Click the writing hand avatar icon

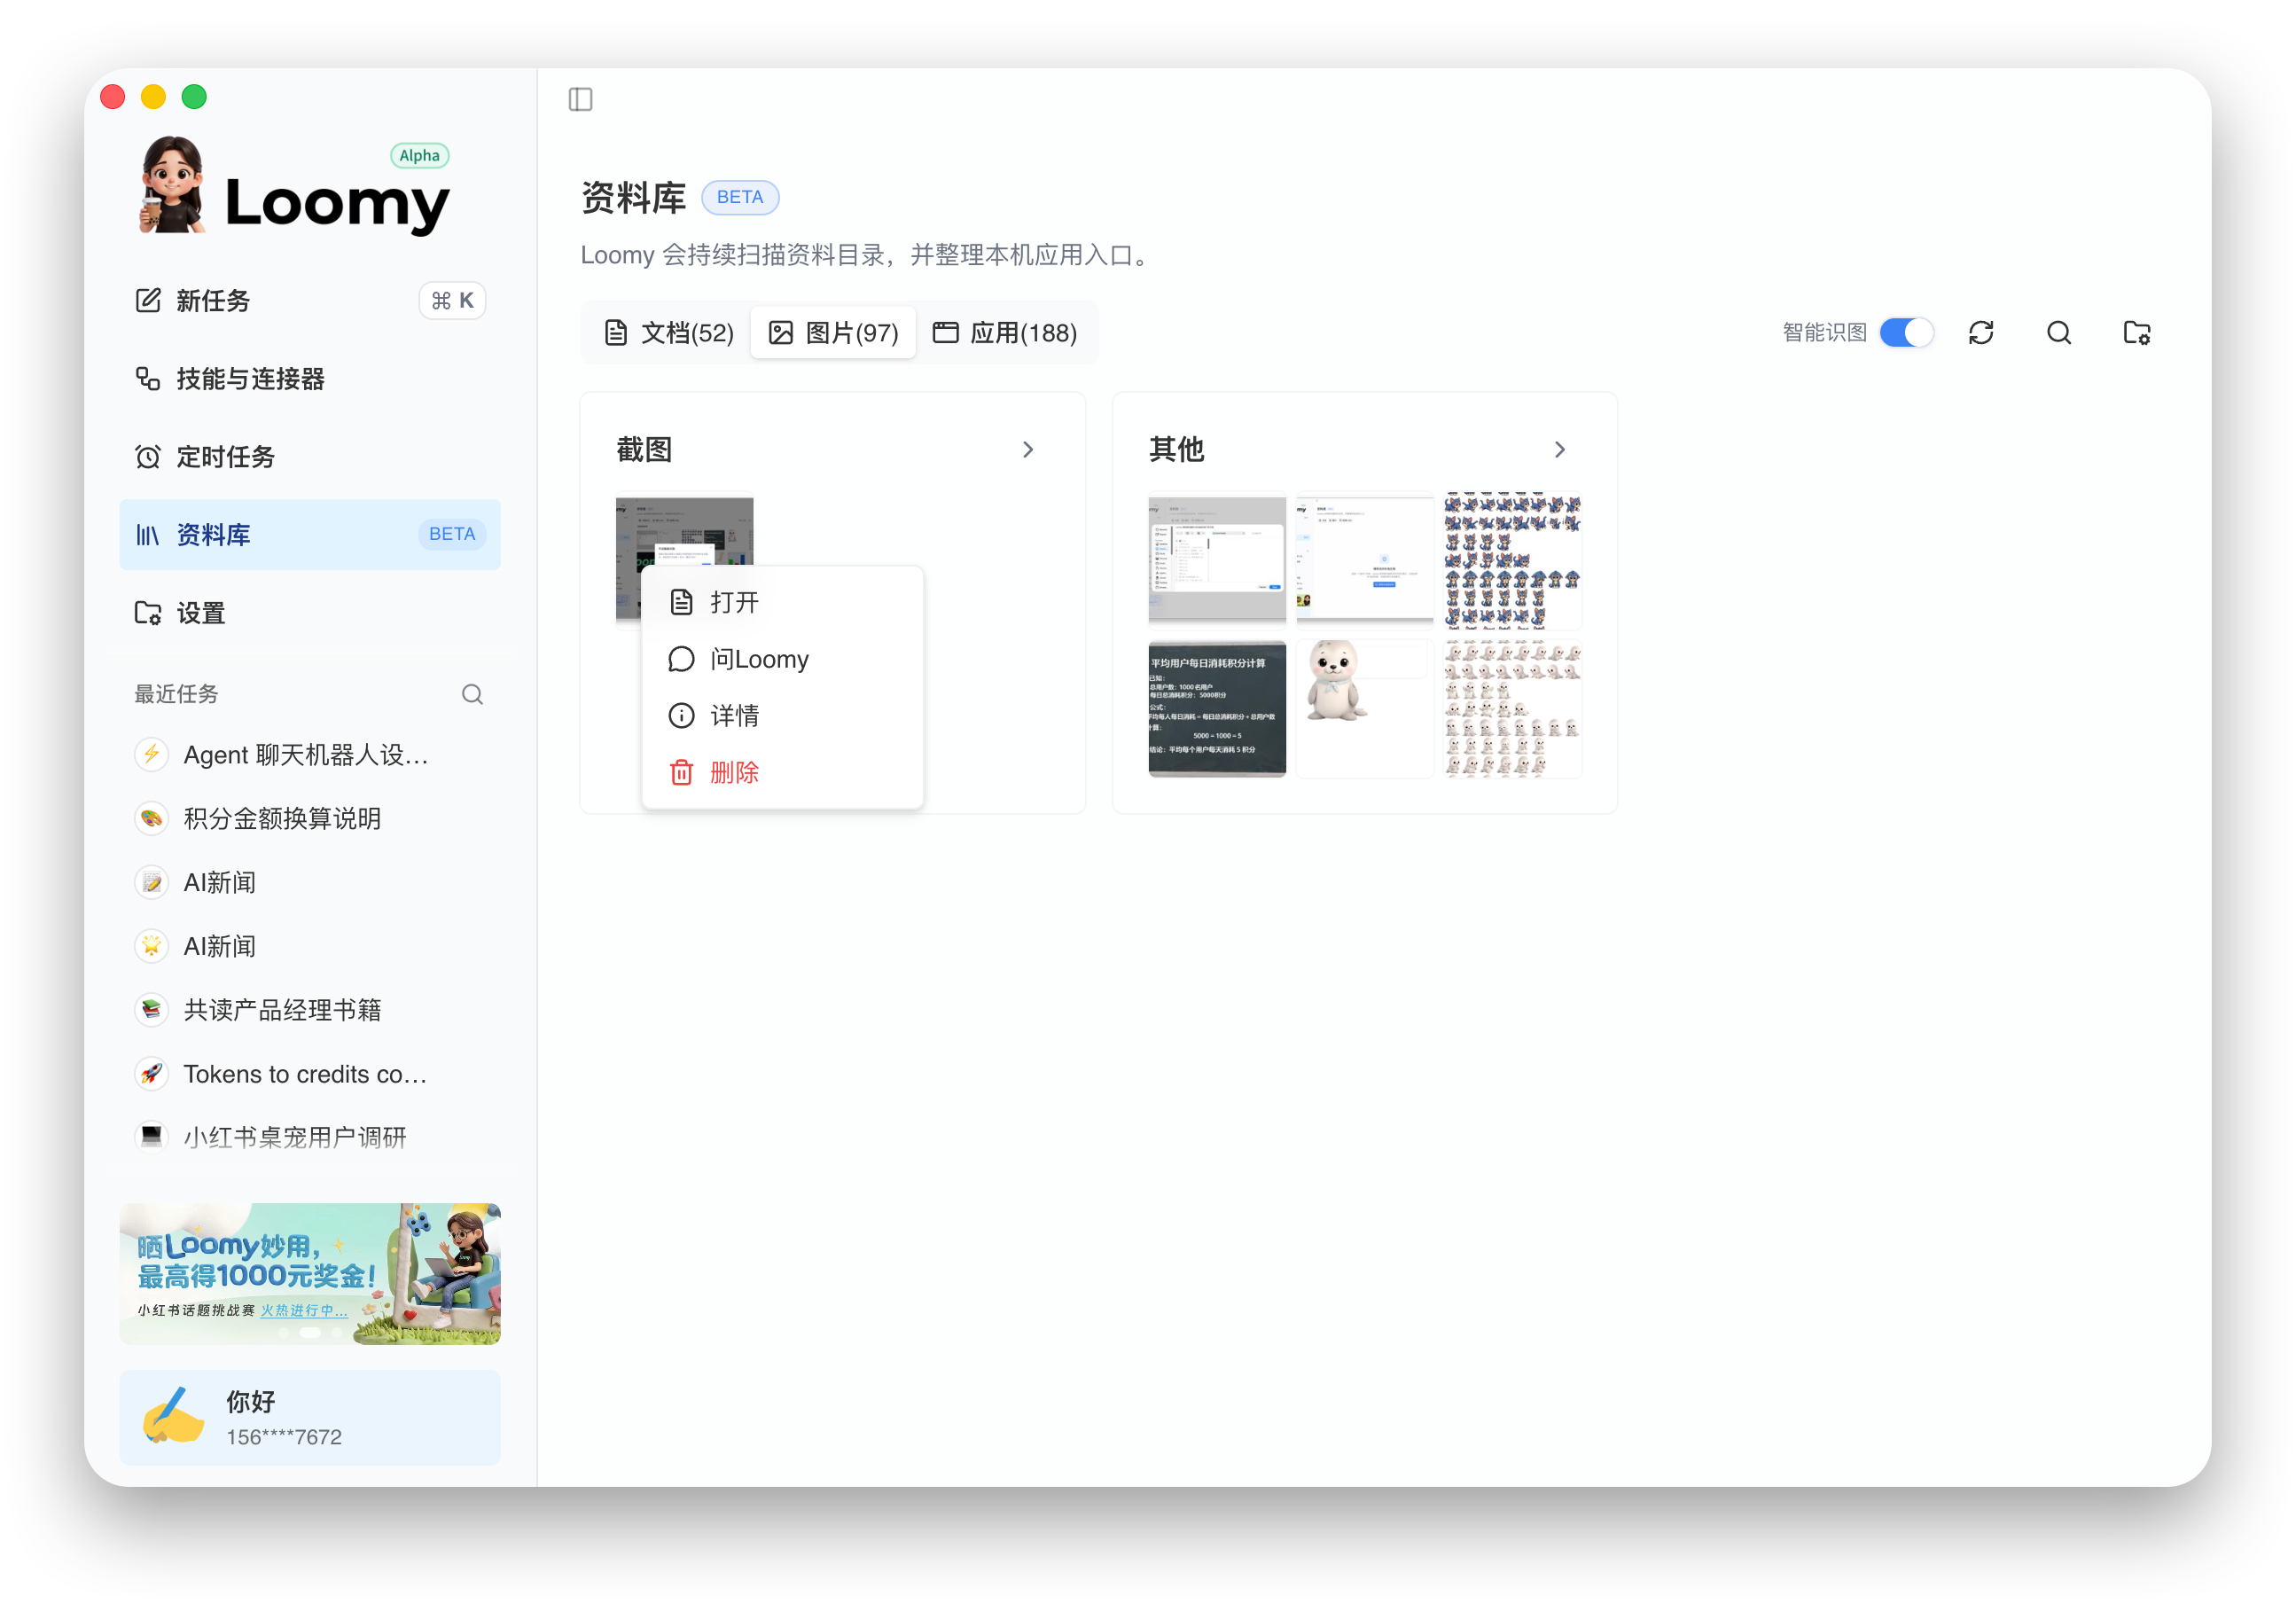[174, 1416]
